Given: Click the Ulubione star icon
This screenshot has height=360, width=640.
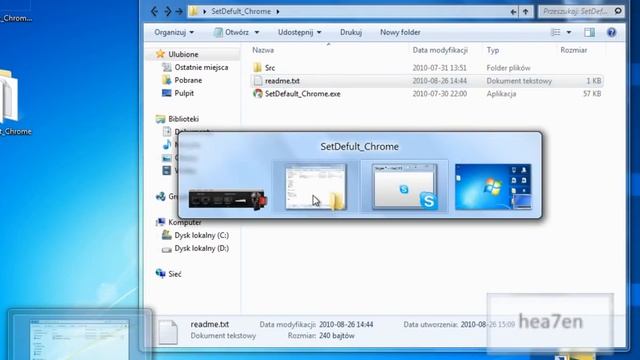Looking at the screenshot, I should (160, 54).
